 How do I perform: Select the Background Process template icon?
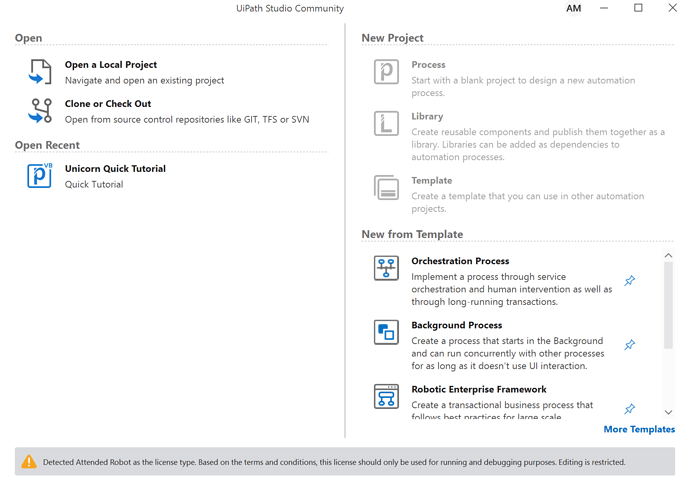[x=386, y=332]
